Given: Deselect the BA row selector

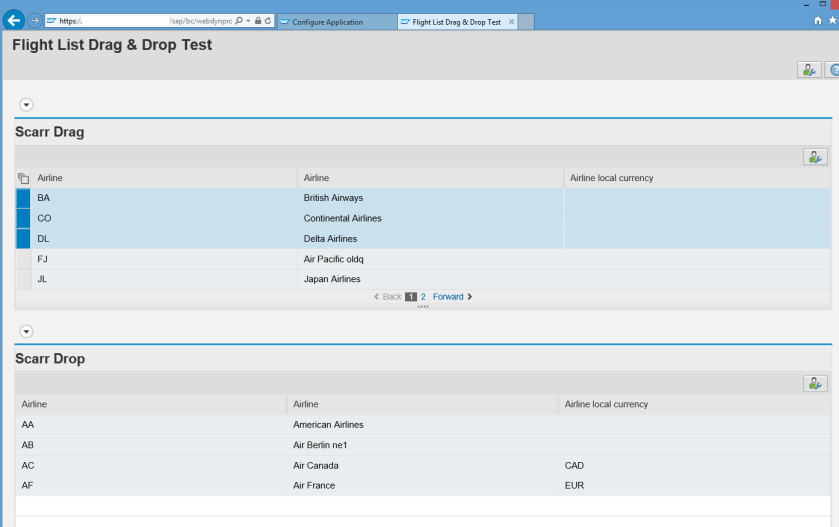Looking at the screenshot, I should [x=24, y=198].
